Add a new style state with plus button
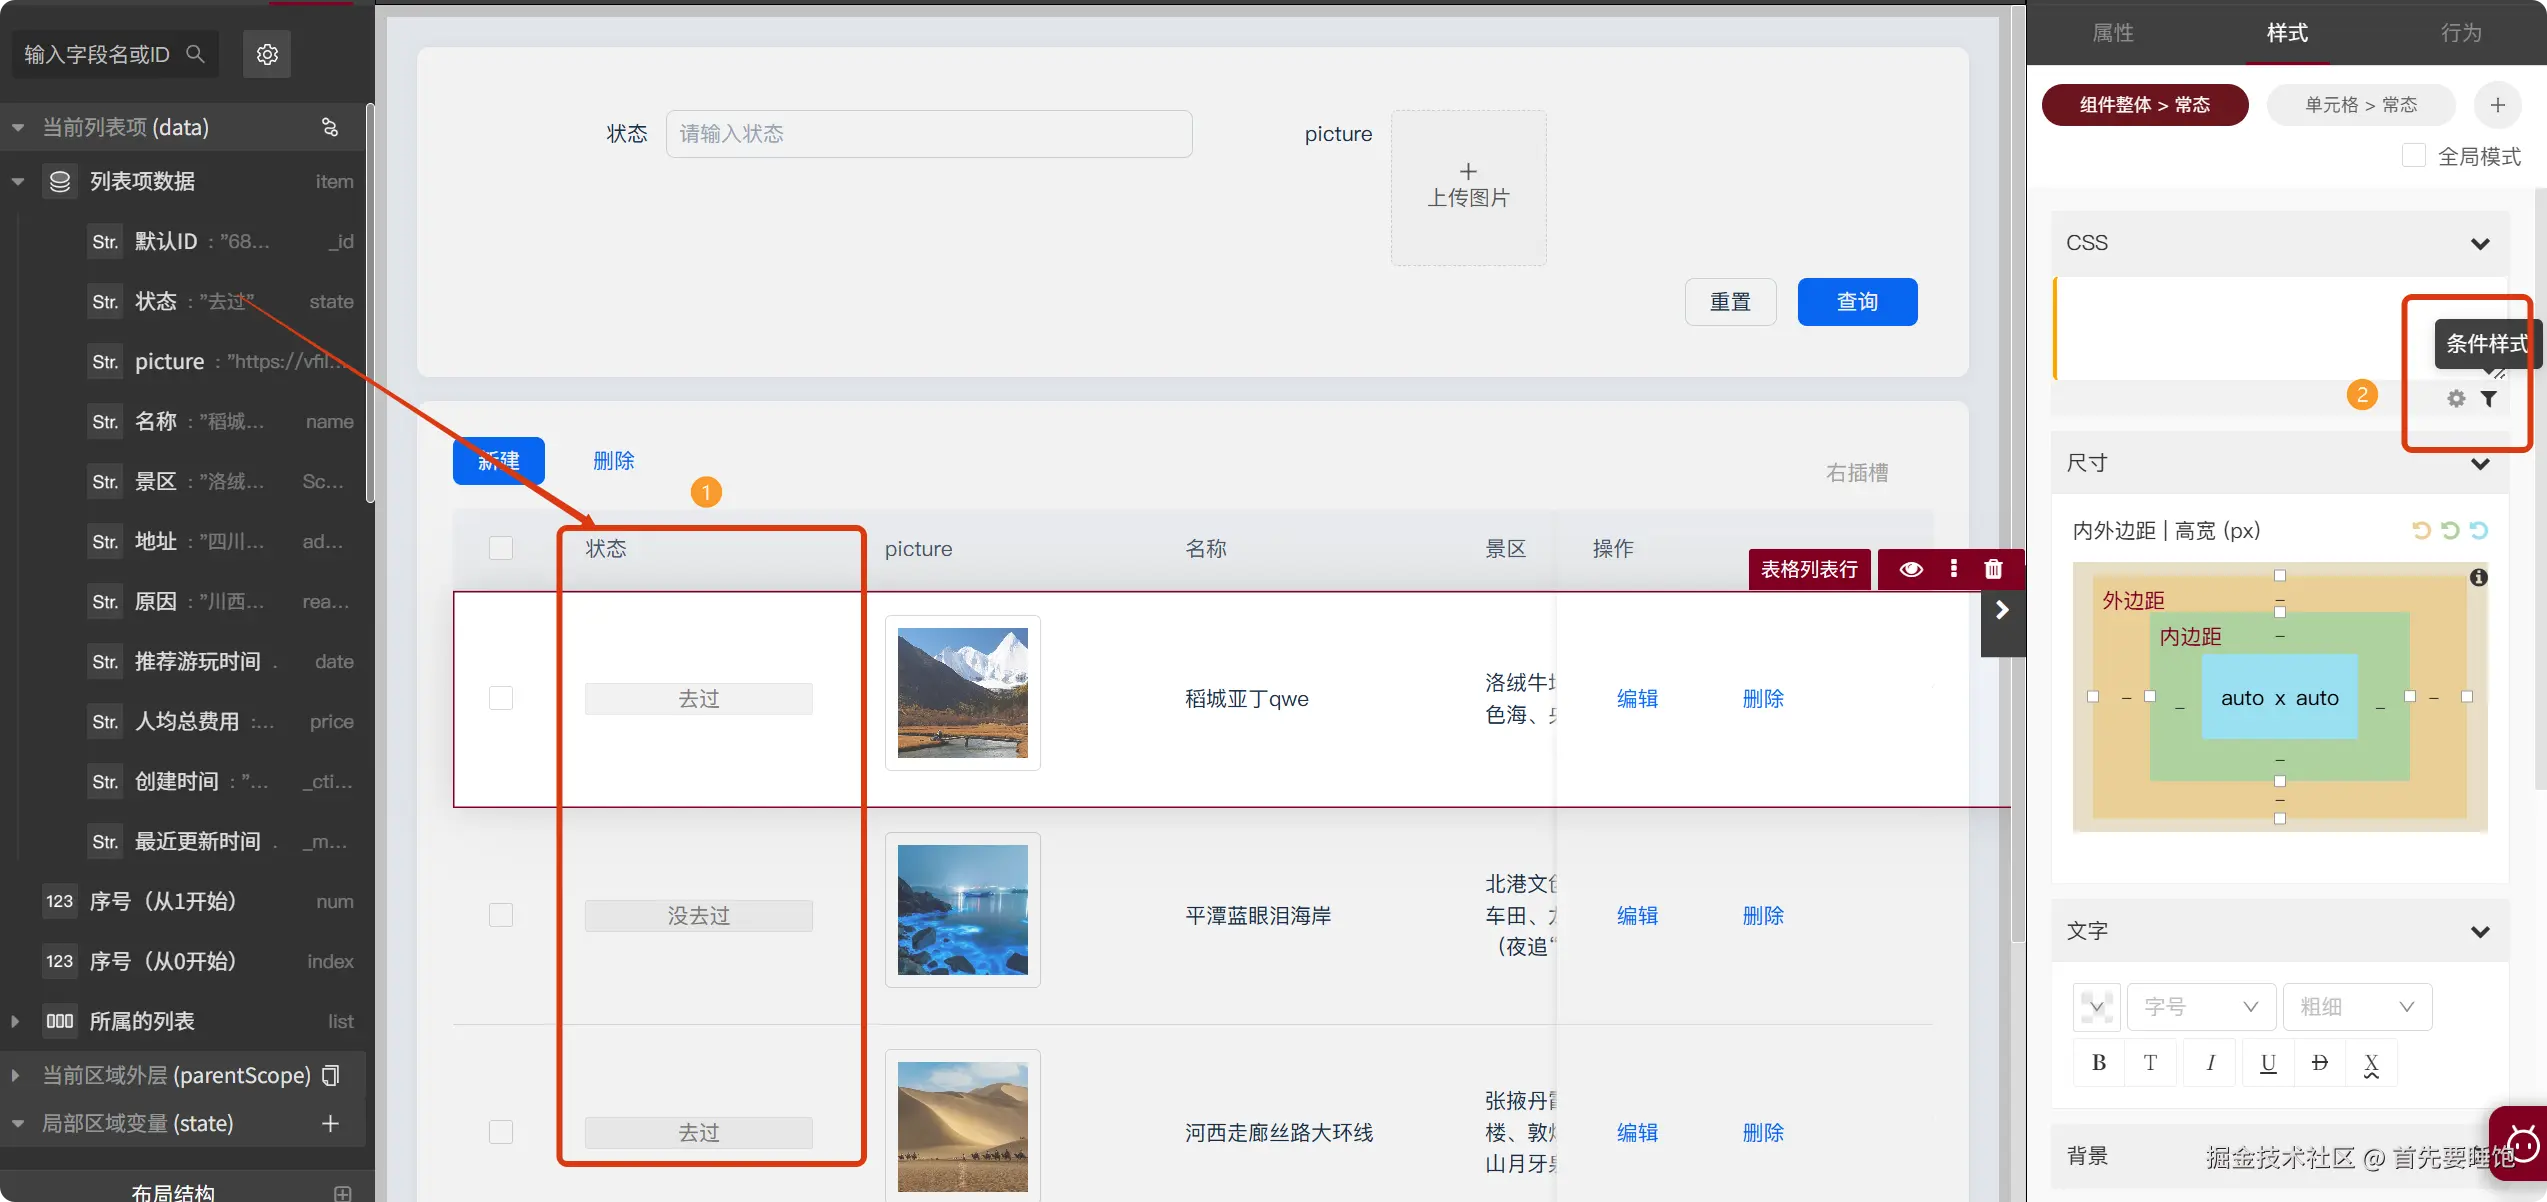 [x=2497, y=105]
